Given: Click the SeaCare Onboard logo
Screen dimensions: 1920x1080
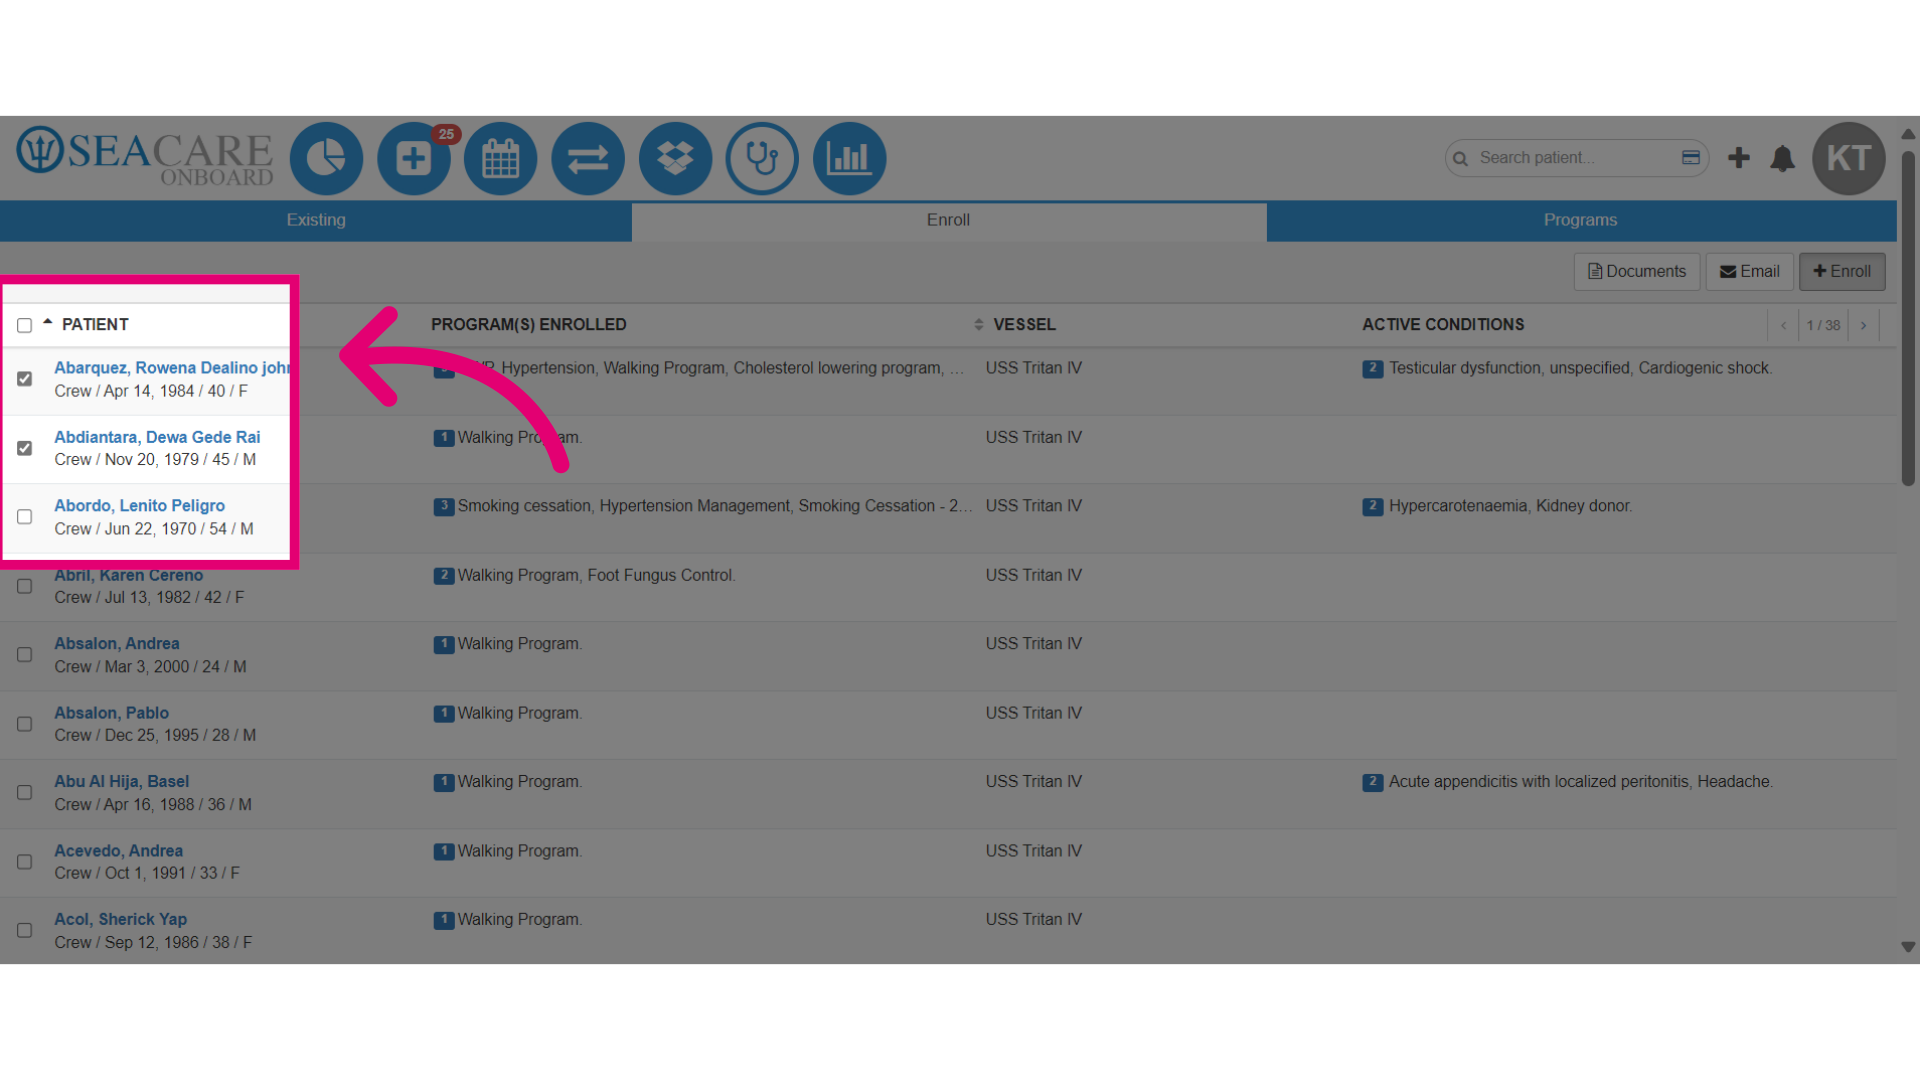Looking at the screenshot, I should pyautogui.click(x=144, y=156).
